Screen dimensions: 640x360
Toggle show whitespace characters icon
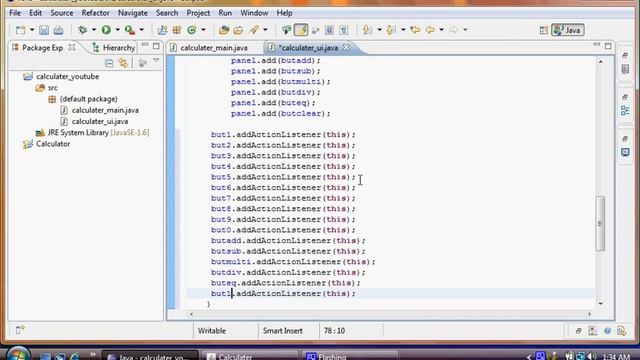point(344,30)
